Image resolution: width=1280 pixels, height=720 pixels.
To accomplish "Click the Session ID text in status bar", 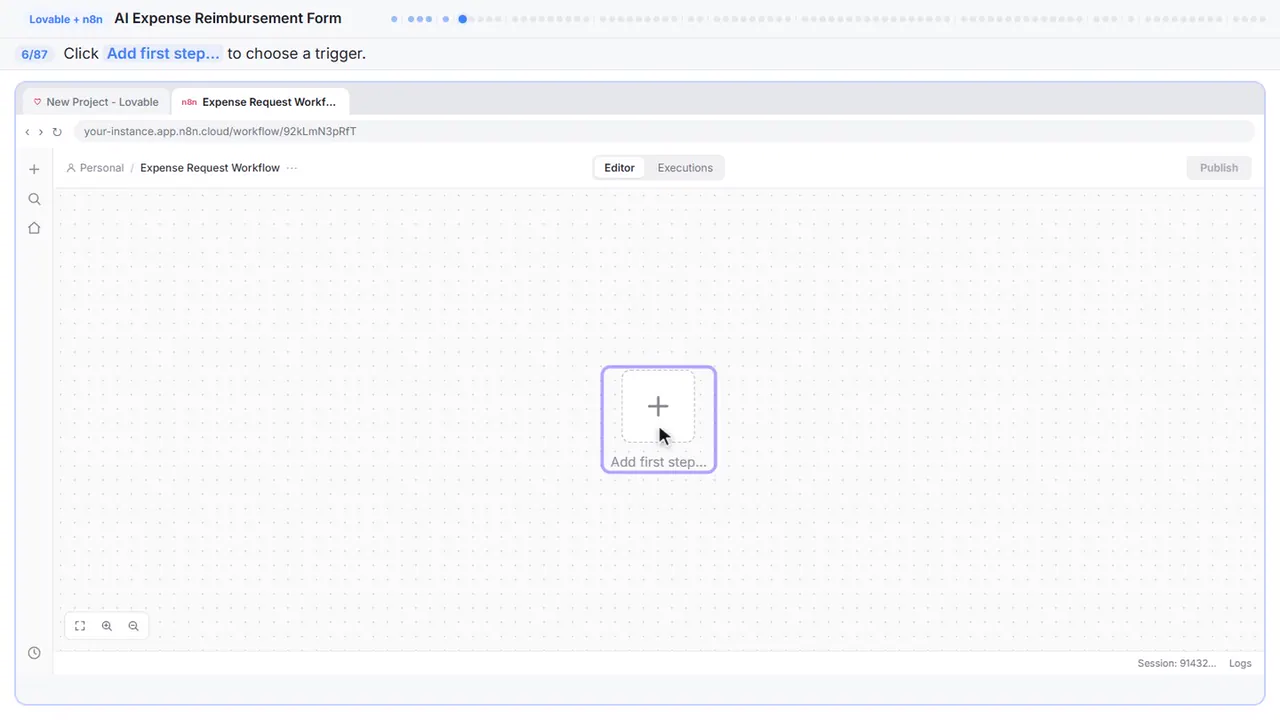I will click(x=1177, y=663).
